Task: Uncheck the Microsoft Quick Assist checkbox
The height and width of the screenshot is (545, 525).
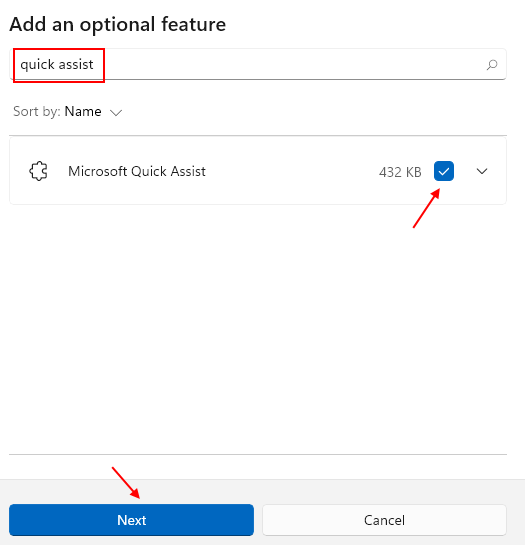Action: [x=444, y=171]
